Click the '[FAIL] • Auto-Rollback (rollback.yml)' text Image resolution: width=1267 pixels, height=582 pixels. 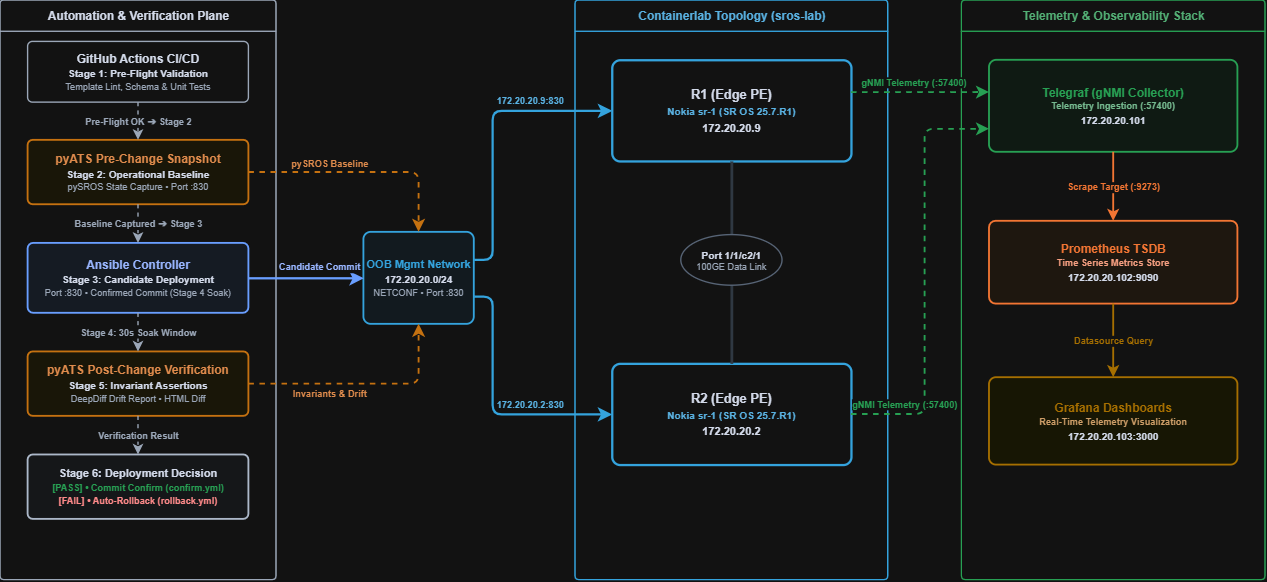click(x=138, y=500)
